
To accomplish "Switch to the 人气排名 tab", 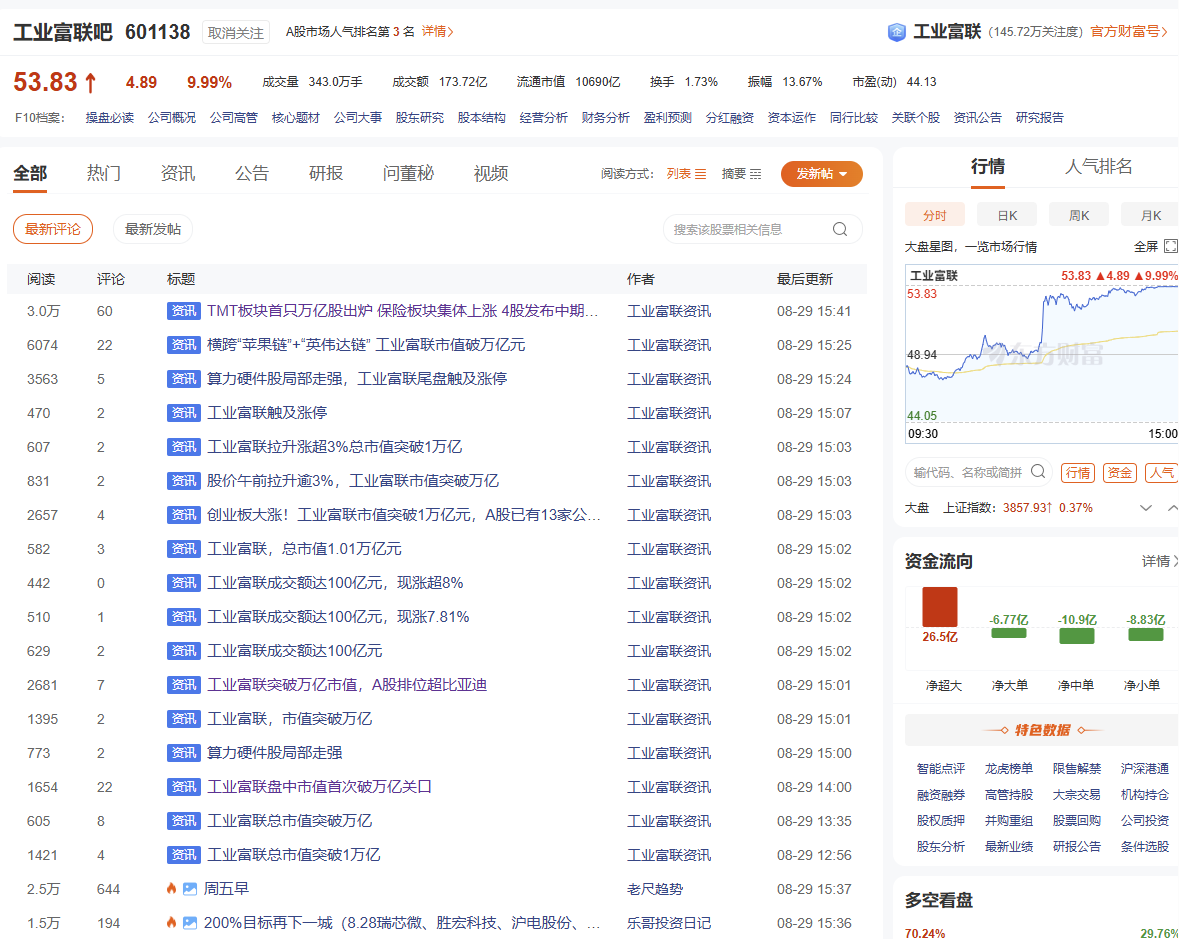I will (1099, 167).
